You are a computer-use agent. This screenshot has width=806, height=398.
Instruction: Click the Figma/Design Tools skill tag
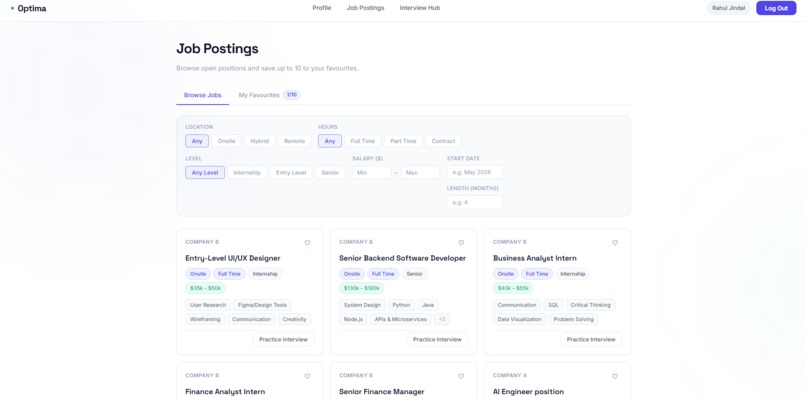pyautogui.click(x=263, y=305)
